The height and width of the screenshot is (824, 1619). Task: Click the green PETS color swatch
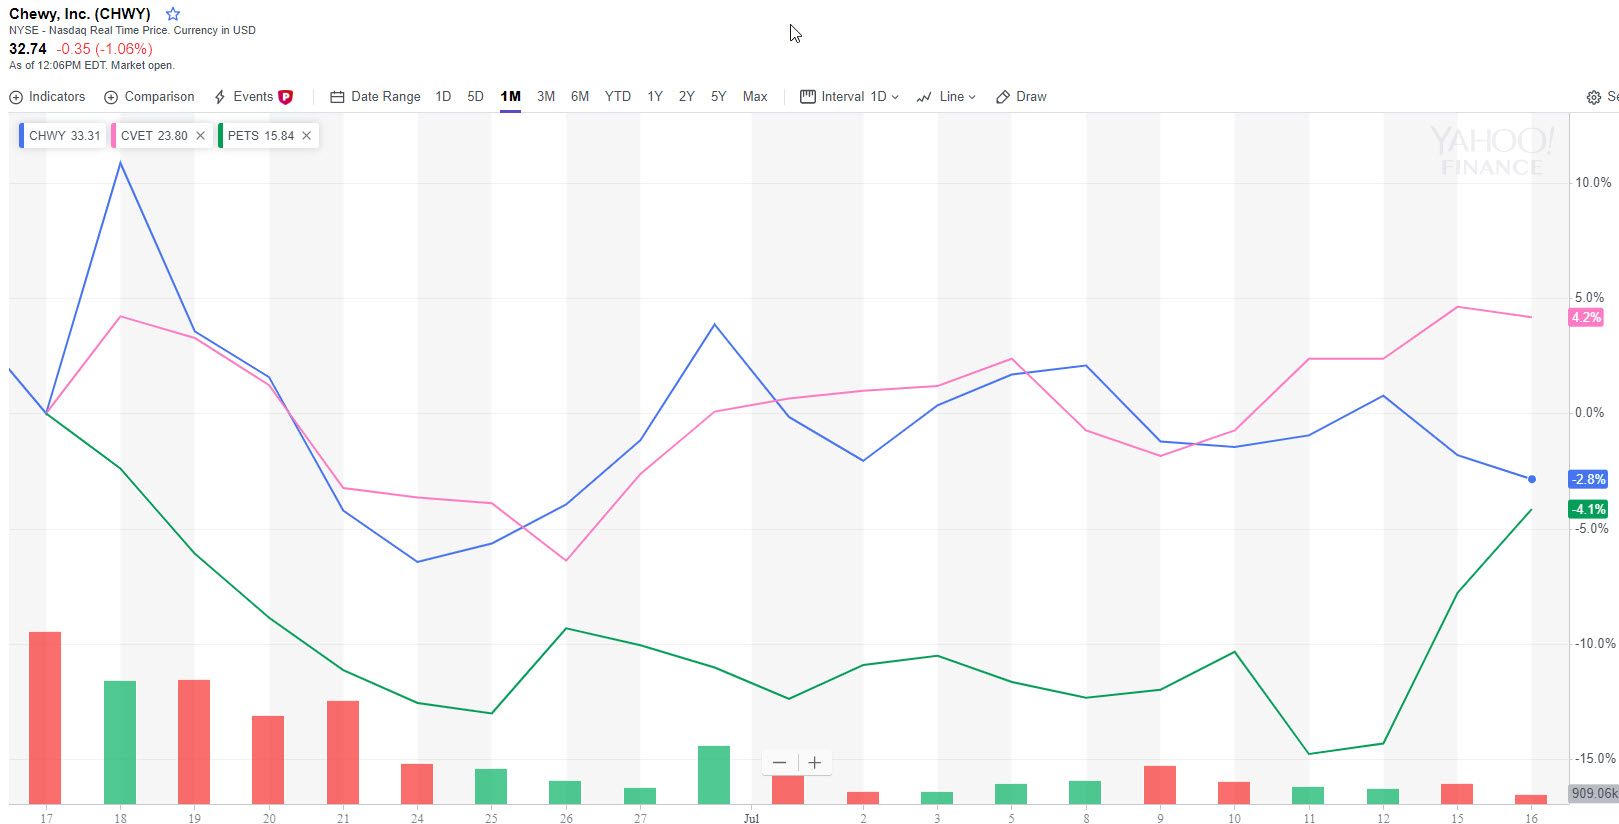click(x=220, y=136)
